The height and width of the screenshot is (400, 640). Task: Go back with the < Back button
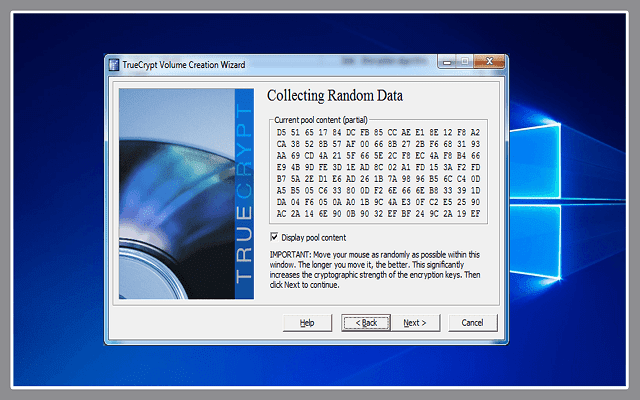[366, 323]
